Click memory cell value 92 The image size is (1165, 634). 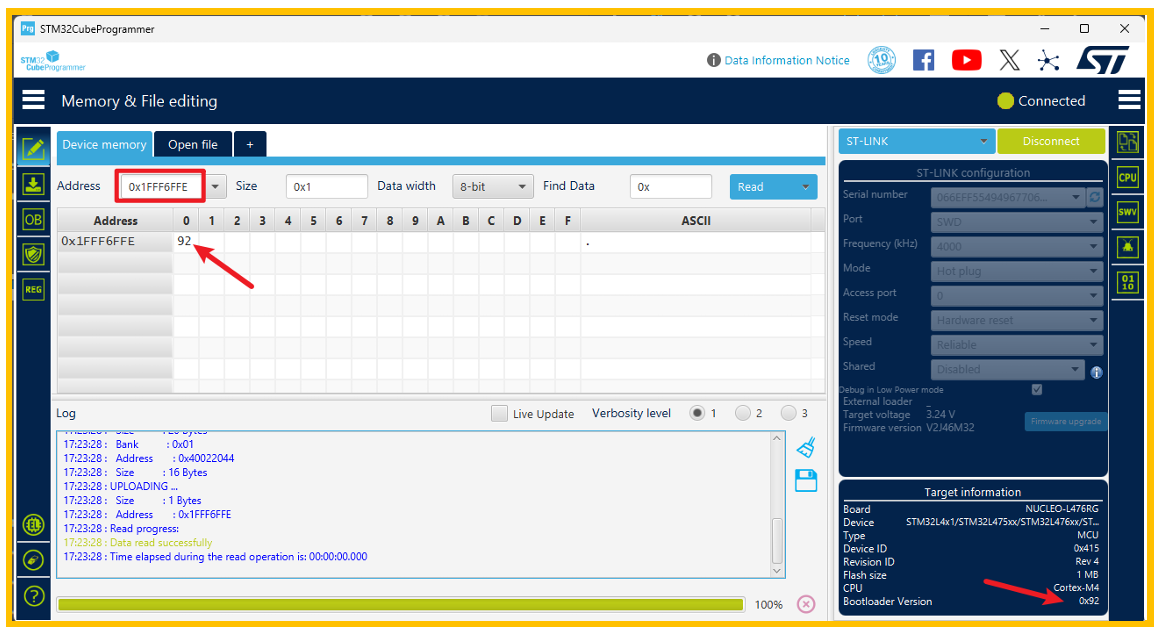(x=184, y=241)
